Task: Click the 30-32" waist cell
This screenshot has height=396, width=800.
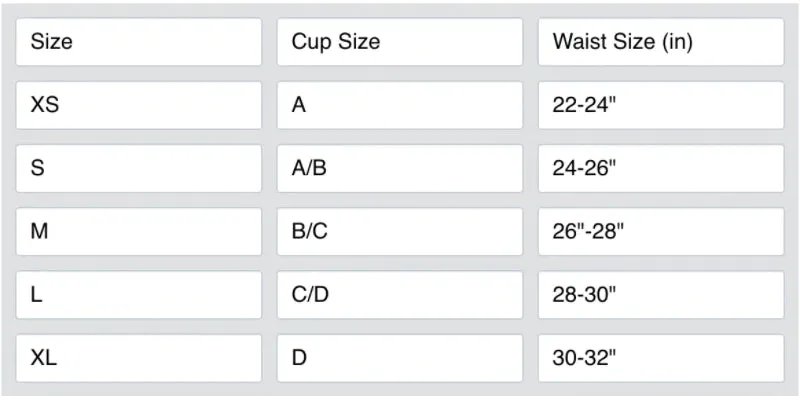Action: point(661,358)
